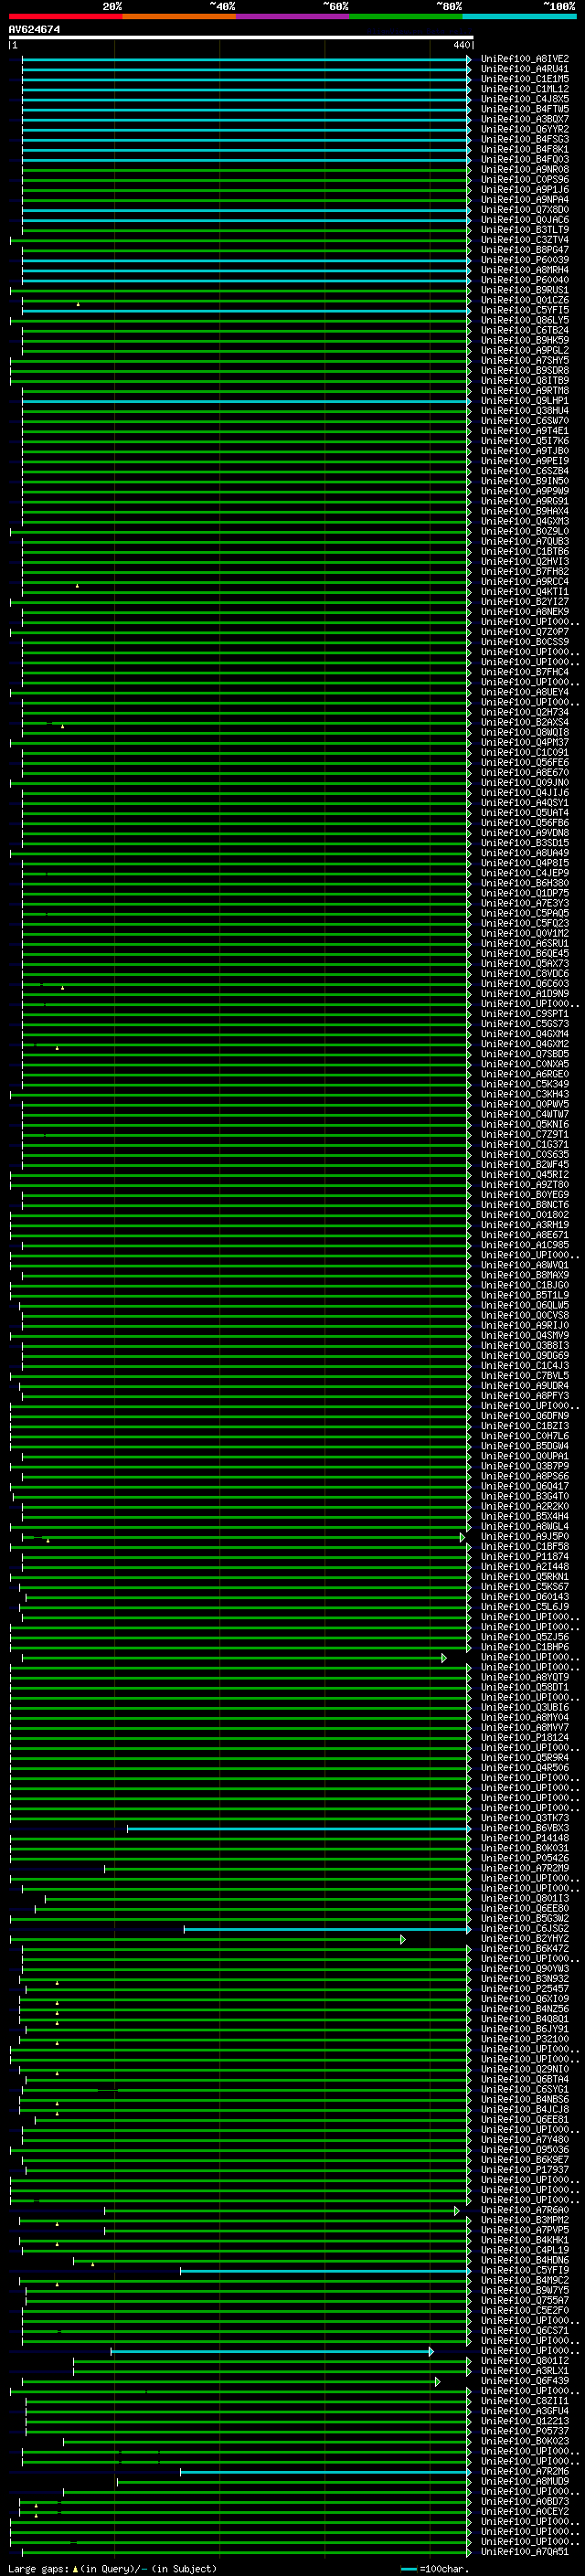The image size is (585, 2576).
Task: Open hit UniRef100_A4RU41
Action: click(x=525, y=69)
